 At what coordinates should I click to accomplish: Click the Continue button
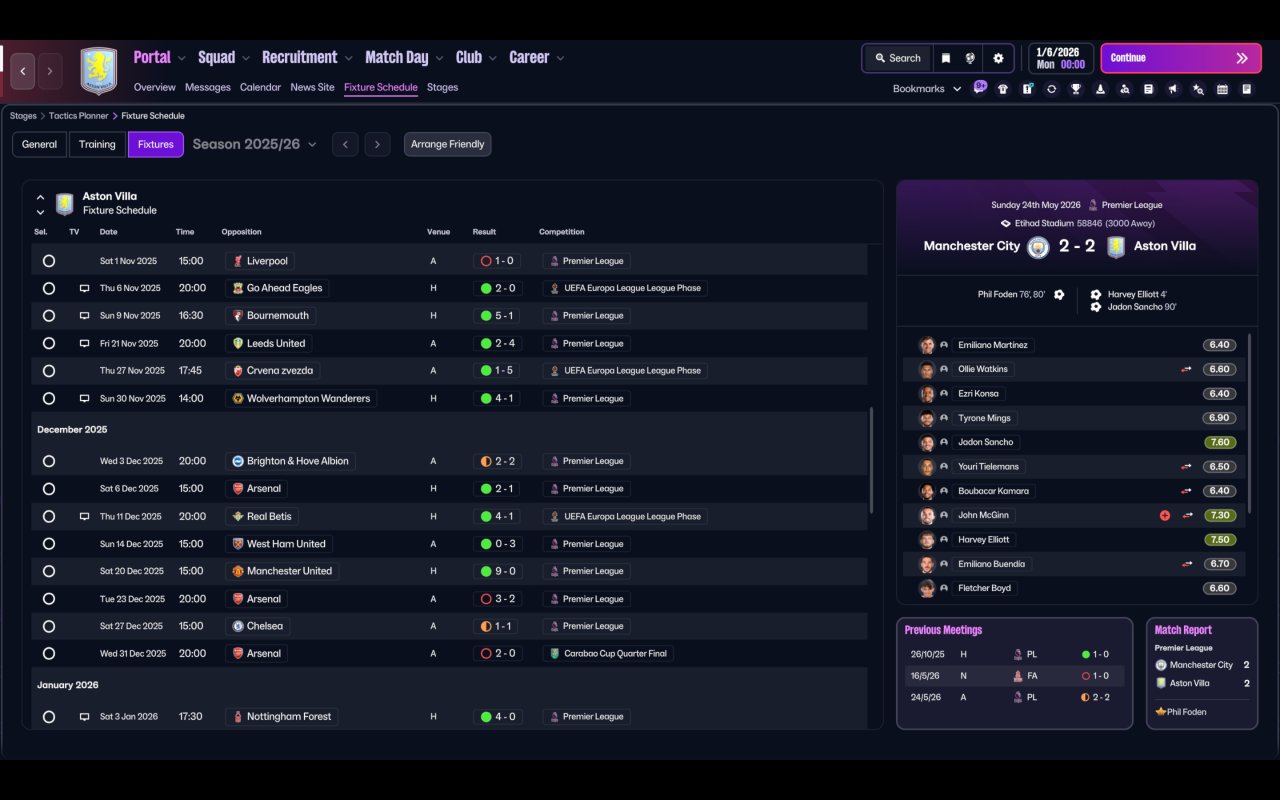pyautogui.click(x=1180, y=58)
